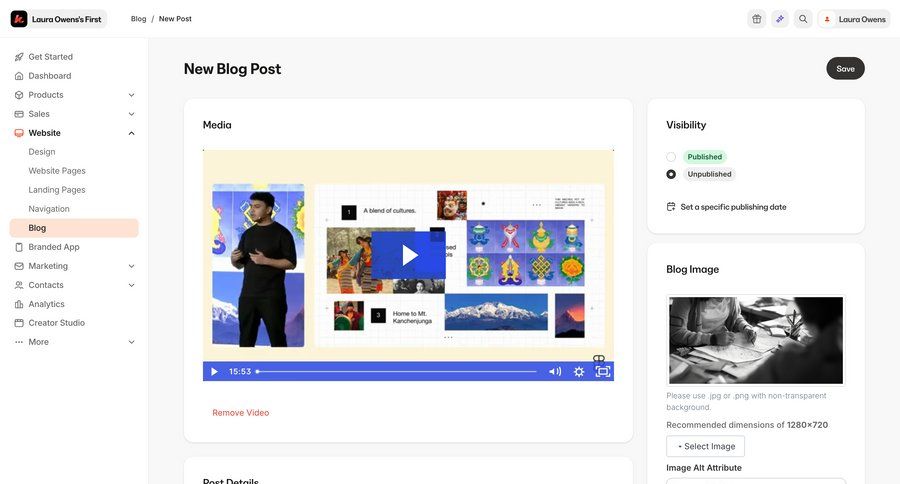This screenshot has width=900, height=484.
Task: Seek on the video progress bar
Action: [x=396, y=371]
